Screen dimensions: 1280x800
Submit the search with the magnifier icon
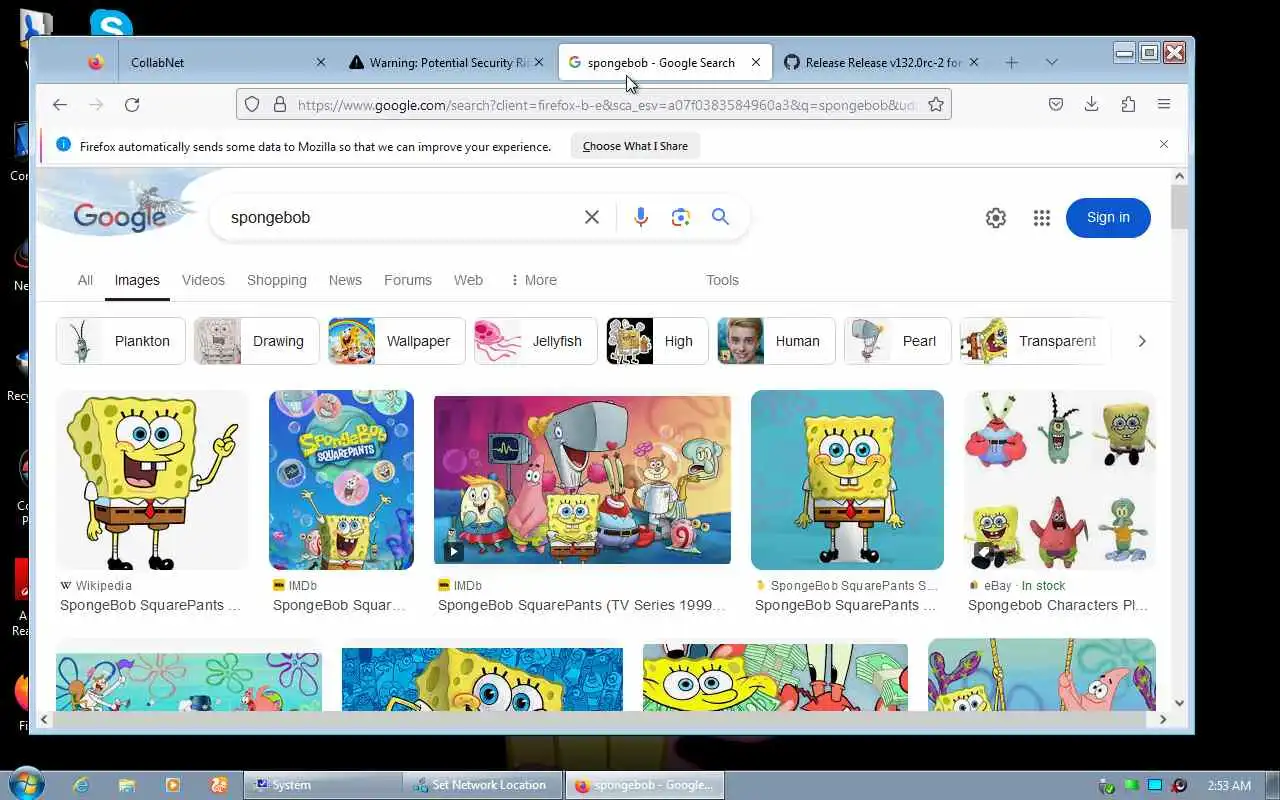coord(720,217)
